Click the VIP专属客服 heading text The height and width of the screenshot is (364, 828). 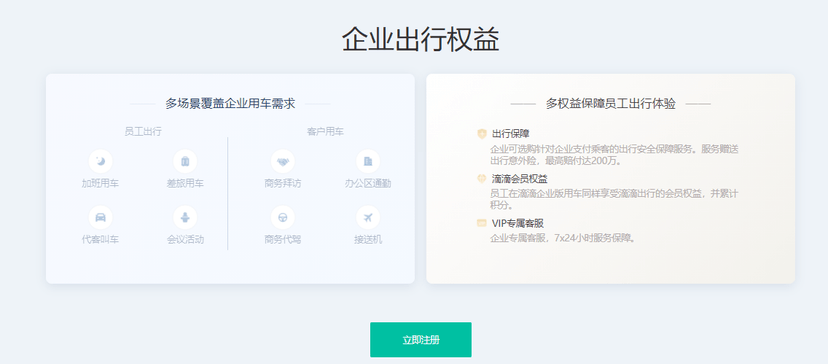click(518, 223)
